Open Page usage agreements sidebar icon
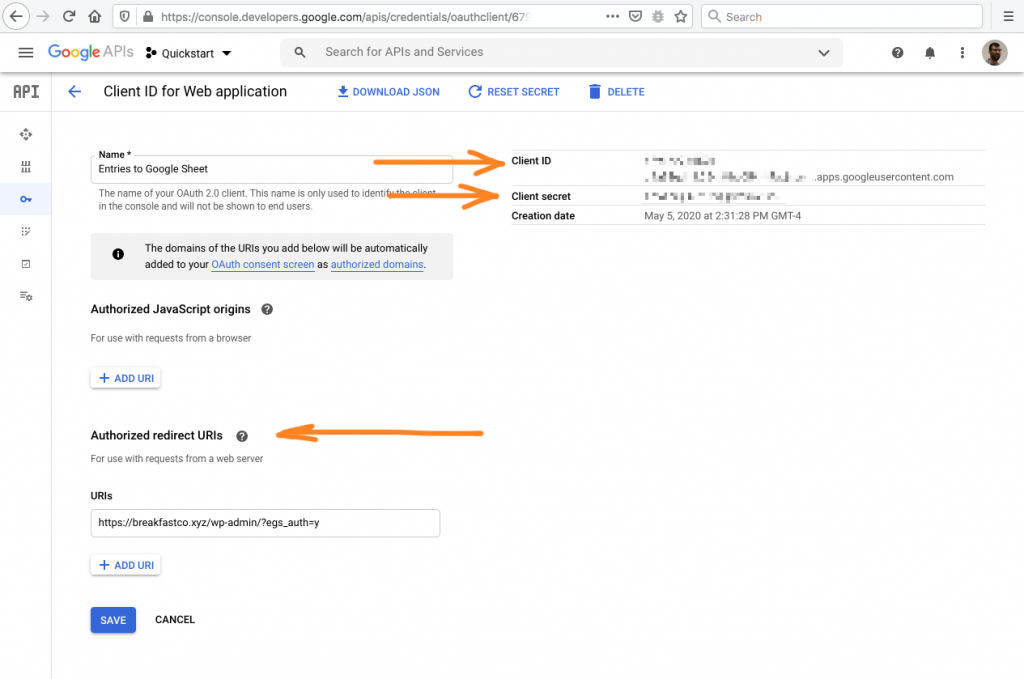The height and width of the screenshot is (679, 1024). coord(26,296)
